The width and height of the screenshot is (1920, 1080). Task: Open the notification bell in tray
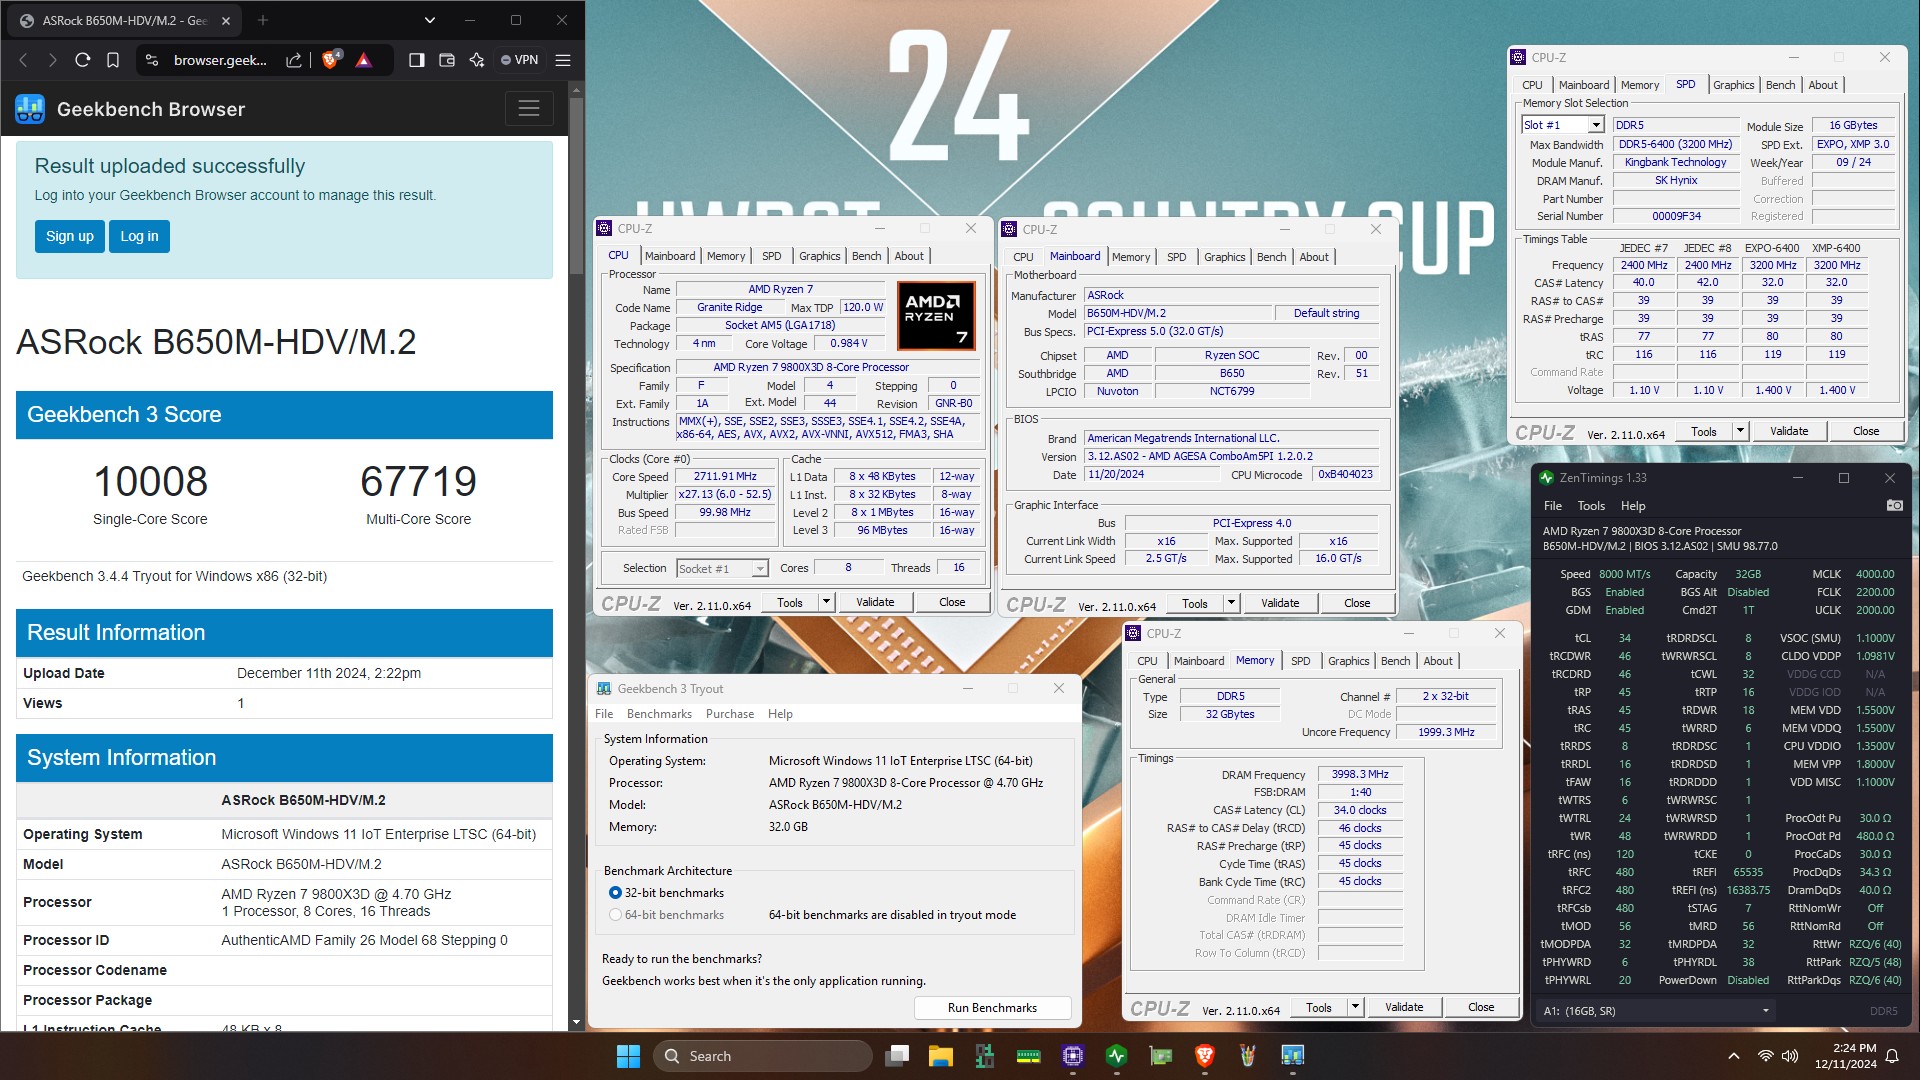pyautogui.click(x=1892, y=1056)
